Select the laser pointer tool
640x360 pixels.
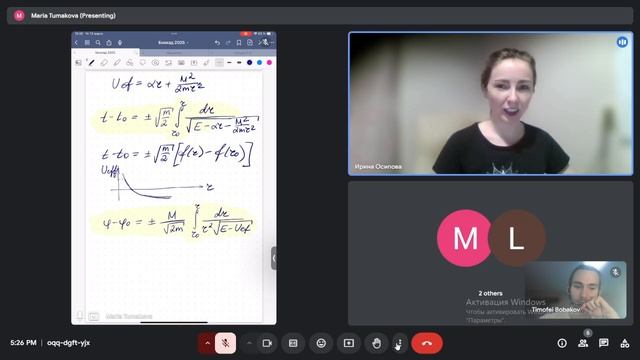[207, 62]
